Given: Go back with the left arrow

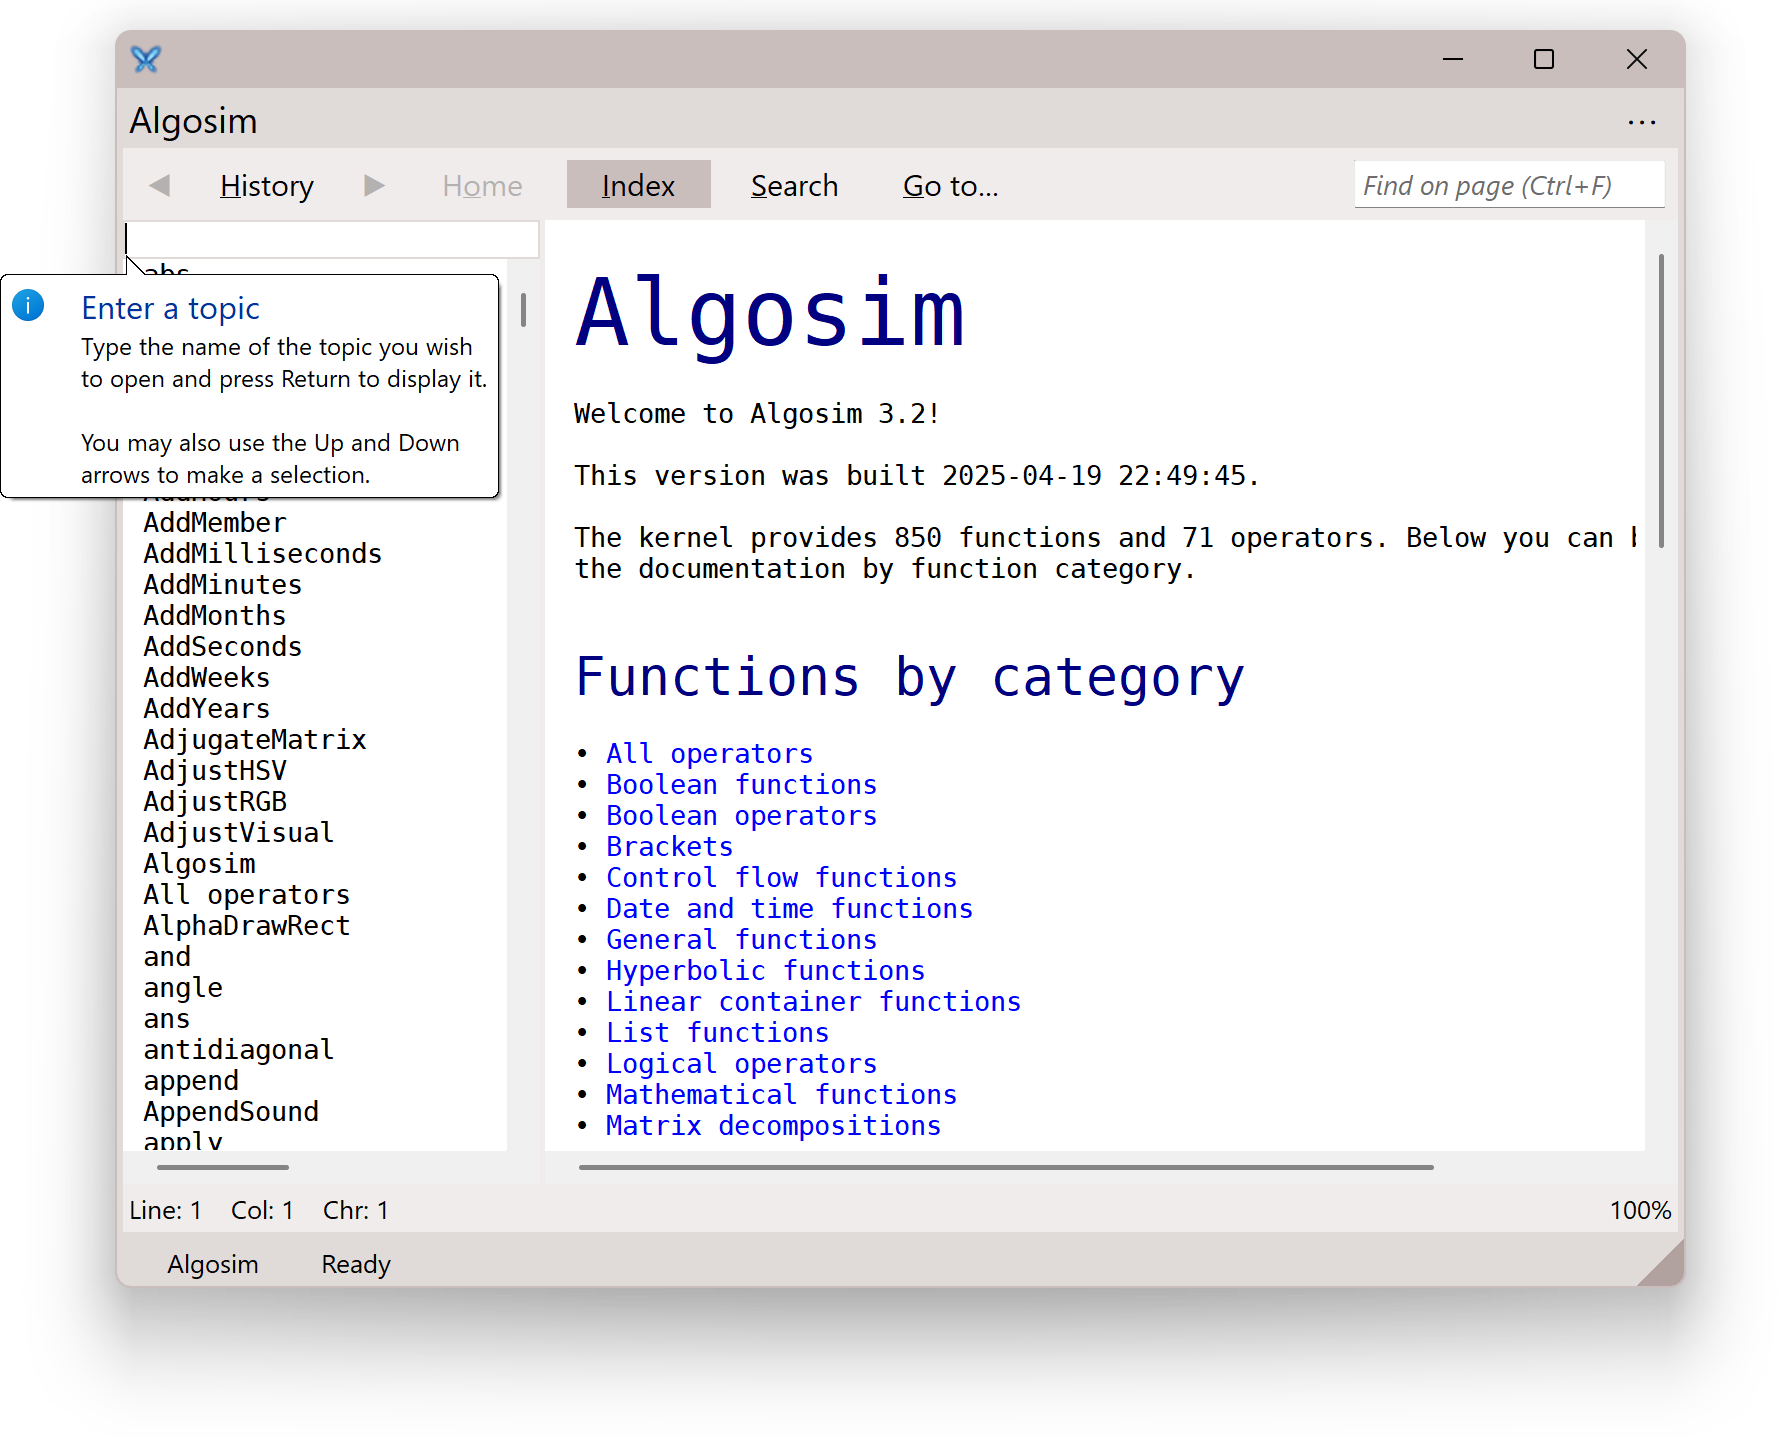Looking at the screenshot, I should tap(160, 185).
